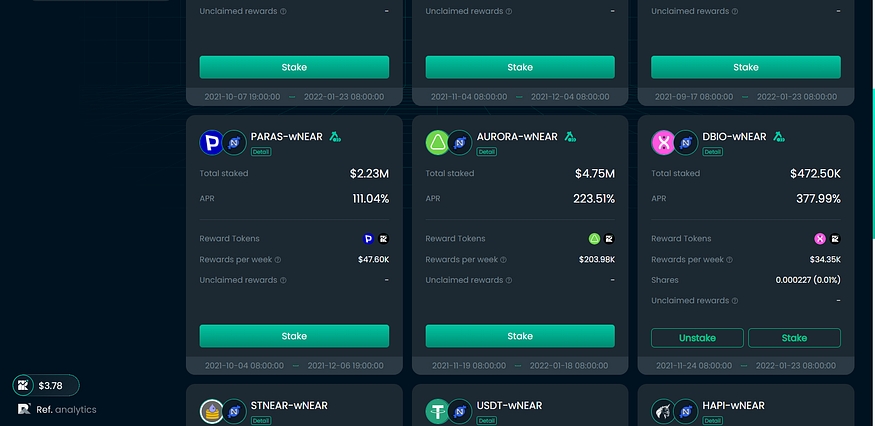The image size is (875, 426).
Task: Click the DBIO token icon
Action: pyautogui.click(x=663, y=143)
